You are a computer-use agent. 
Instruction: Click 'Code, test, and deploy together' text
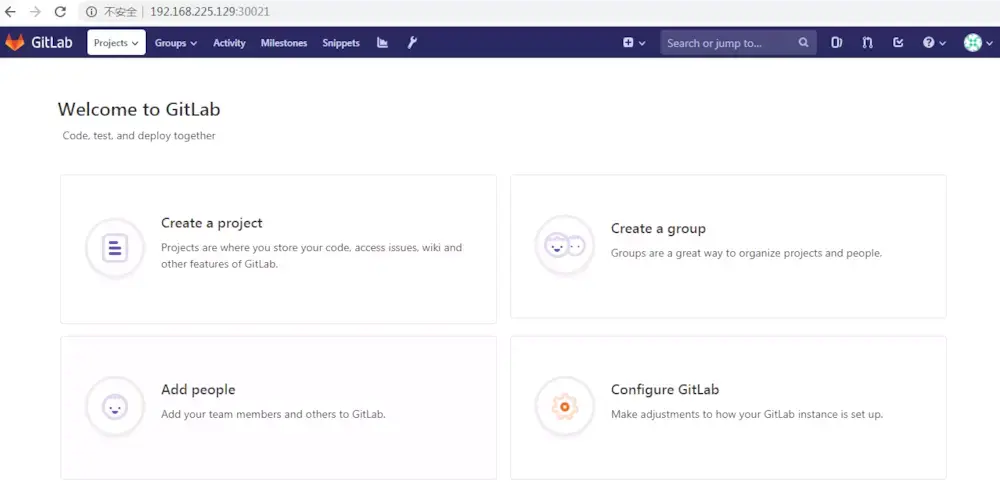(139, 136)
